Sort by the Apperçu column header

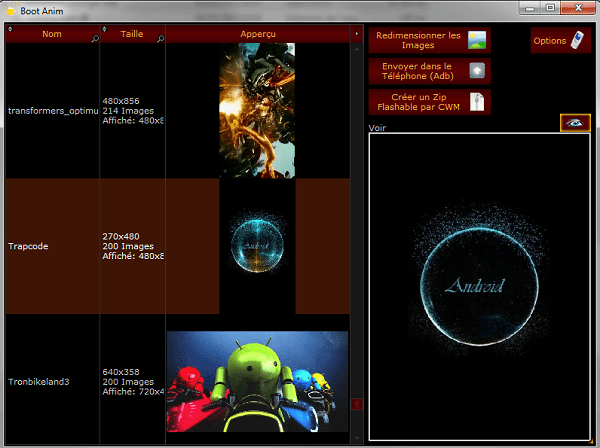258,34
